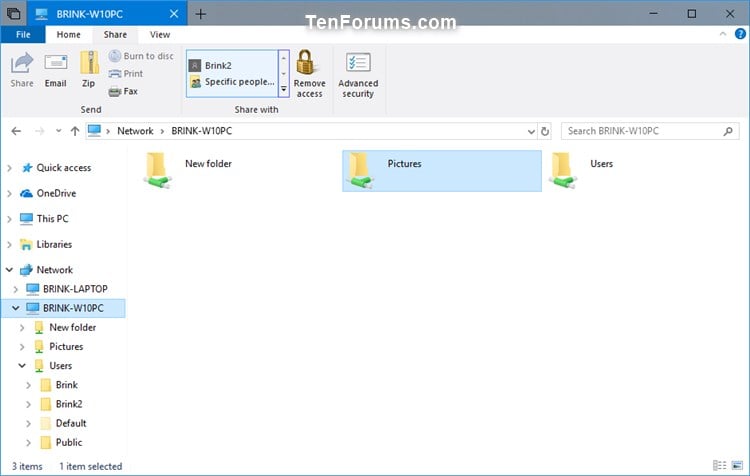Viewport: 750px width, 476px height.
Task: Open the Help question mark icon
Action: (x=740, y=34)
